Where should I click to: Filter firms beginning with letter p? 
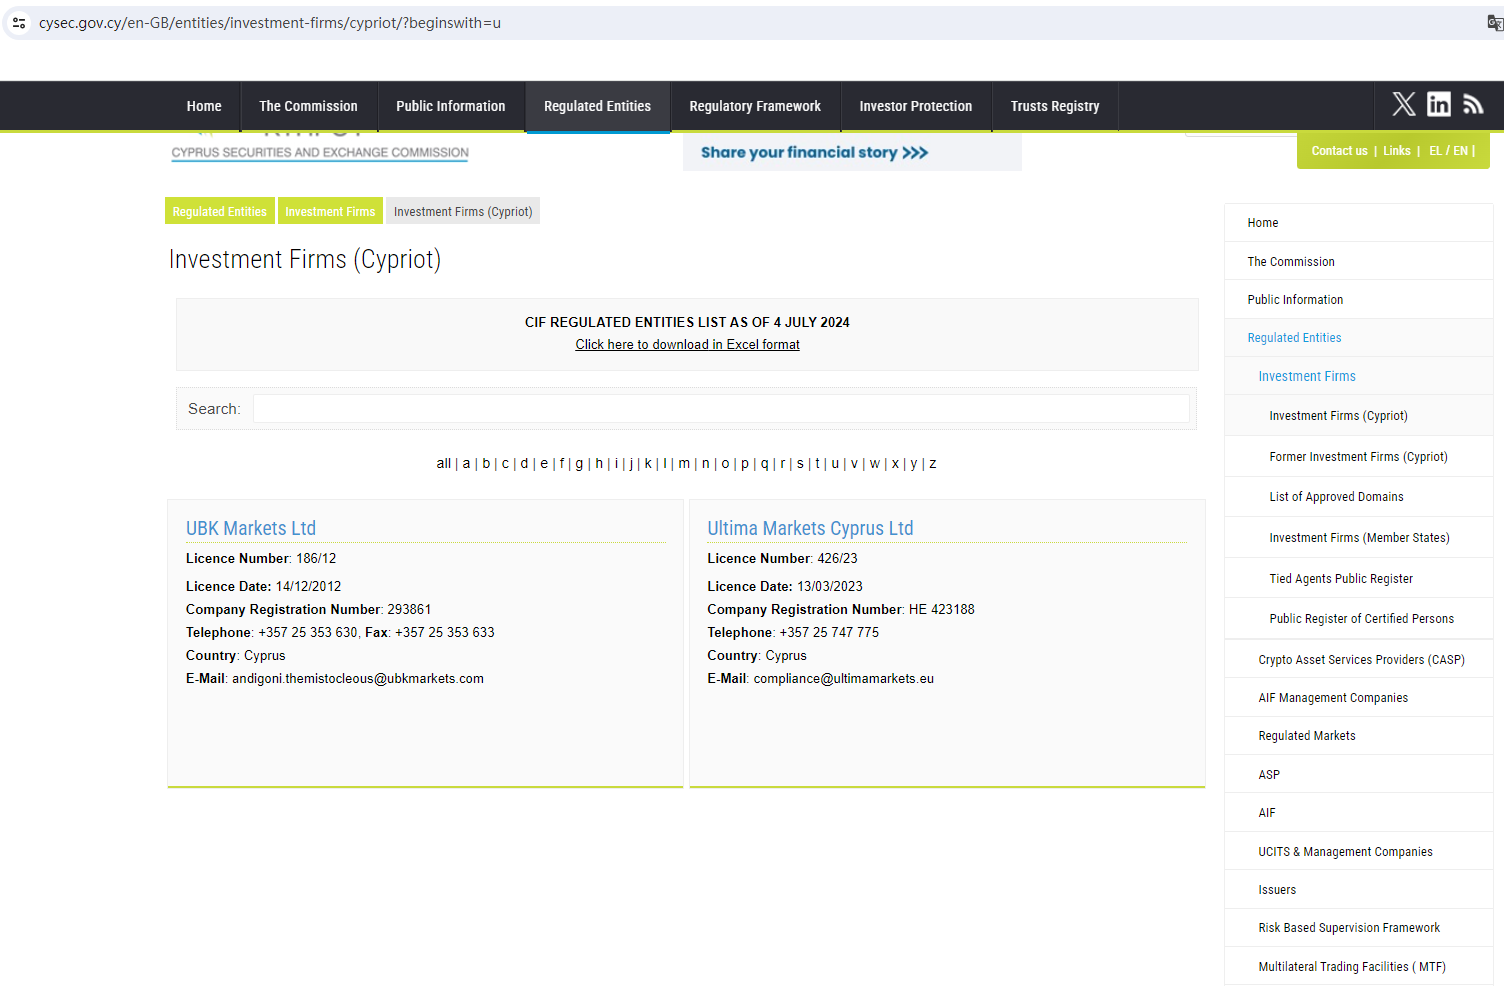[x=745, y=463]
